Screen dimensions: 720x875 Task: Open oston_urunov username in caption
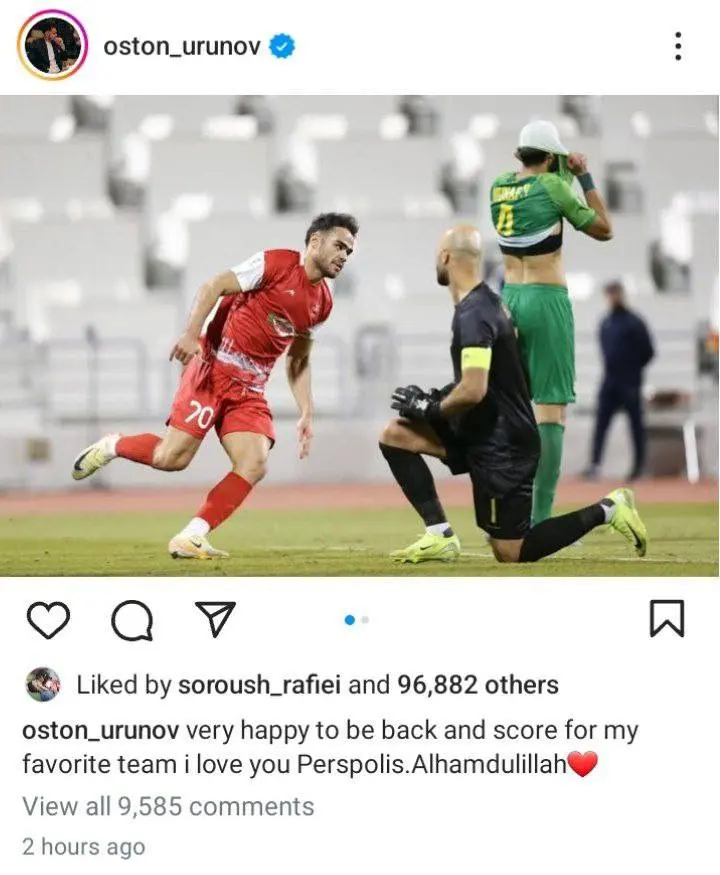(100, 730)
